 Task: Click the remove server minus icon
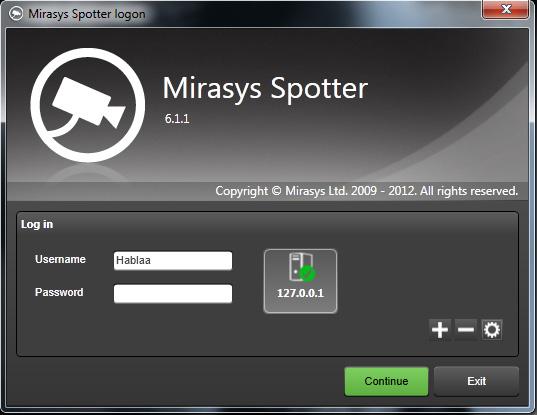tap(466, 330)
